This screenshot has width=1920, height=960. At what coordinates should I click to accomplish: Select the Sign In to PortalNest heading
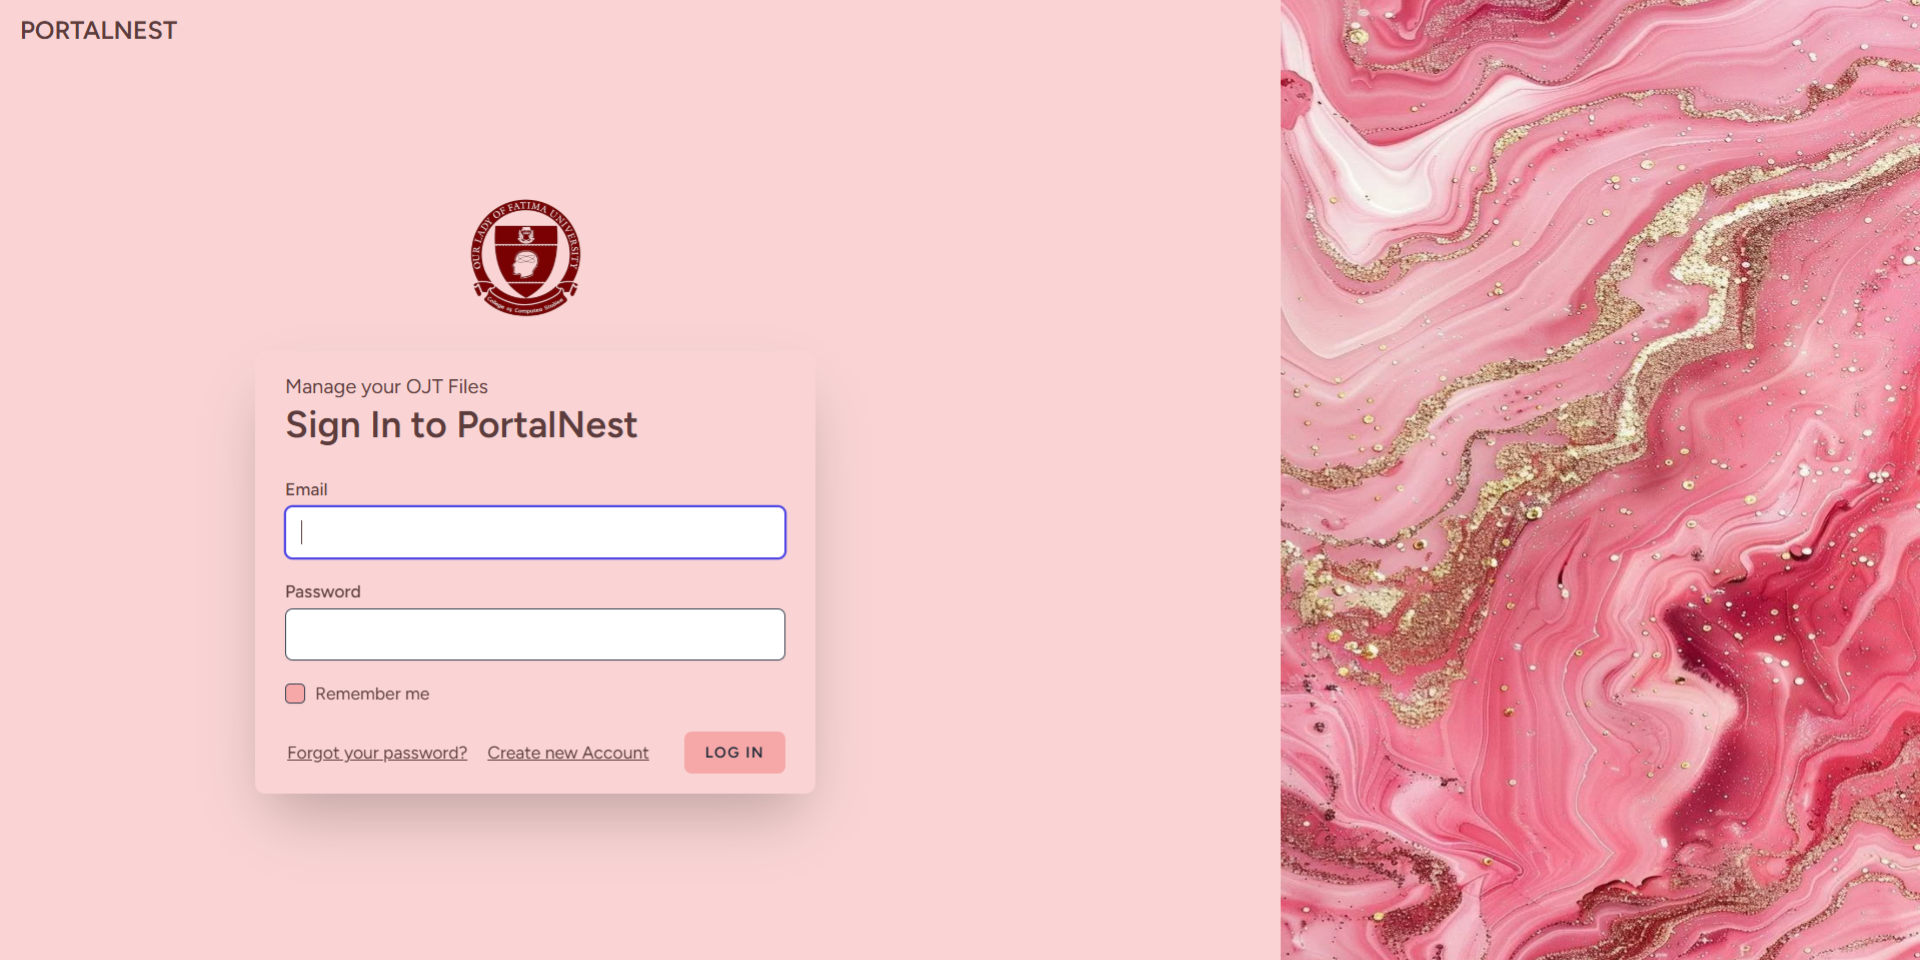[461, 426]
